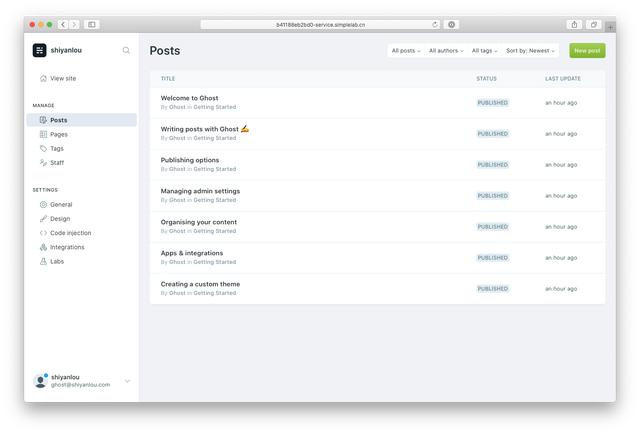Expand the shiyanlou user account menu
This screenshot has height=434, width=640.
click(127, 381)
